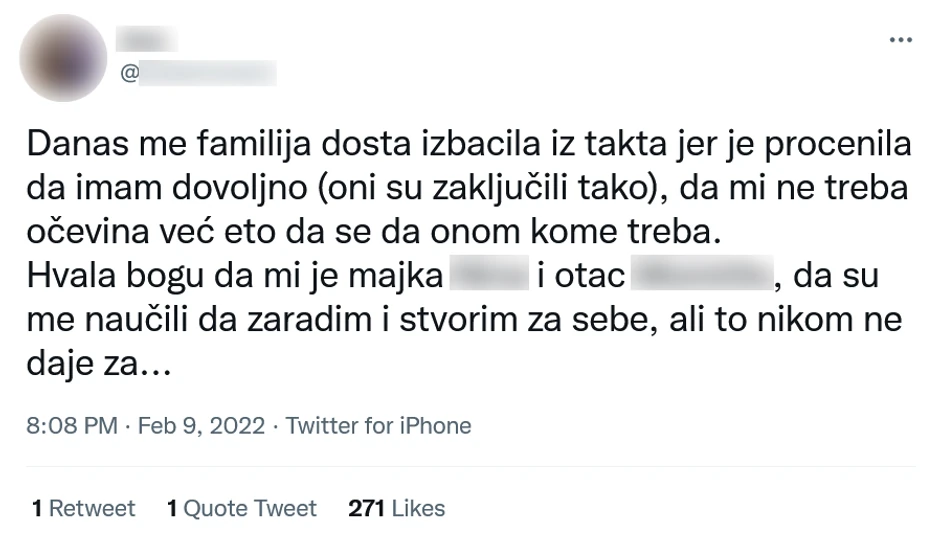The image size is (940, 543).
Task: View the 1 Retweet list
Action: click(83, 508)
